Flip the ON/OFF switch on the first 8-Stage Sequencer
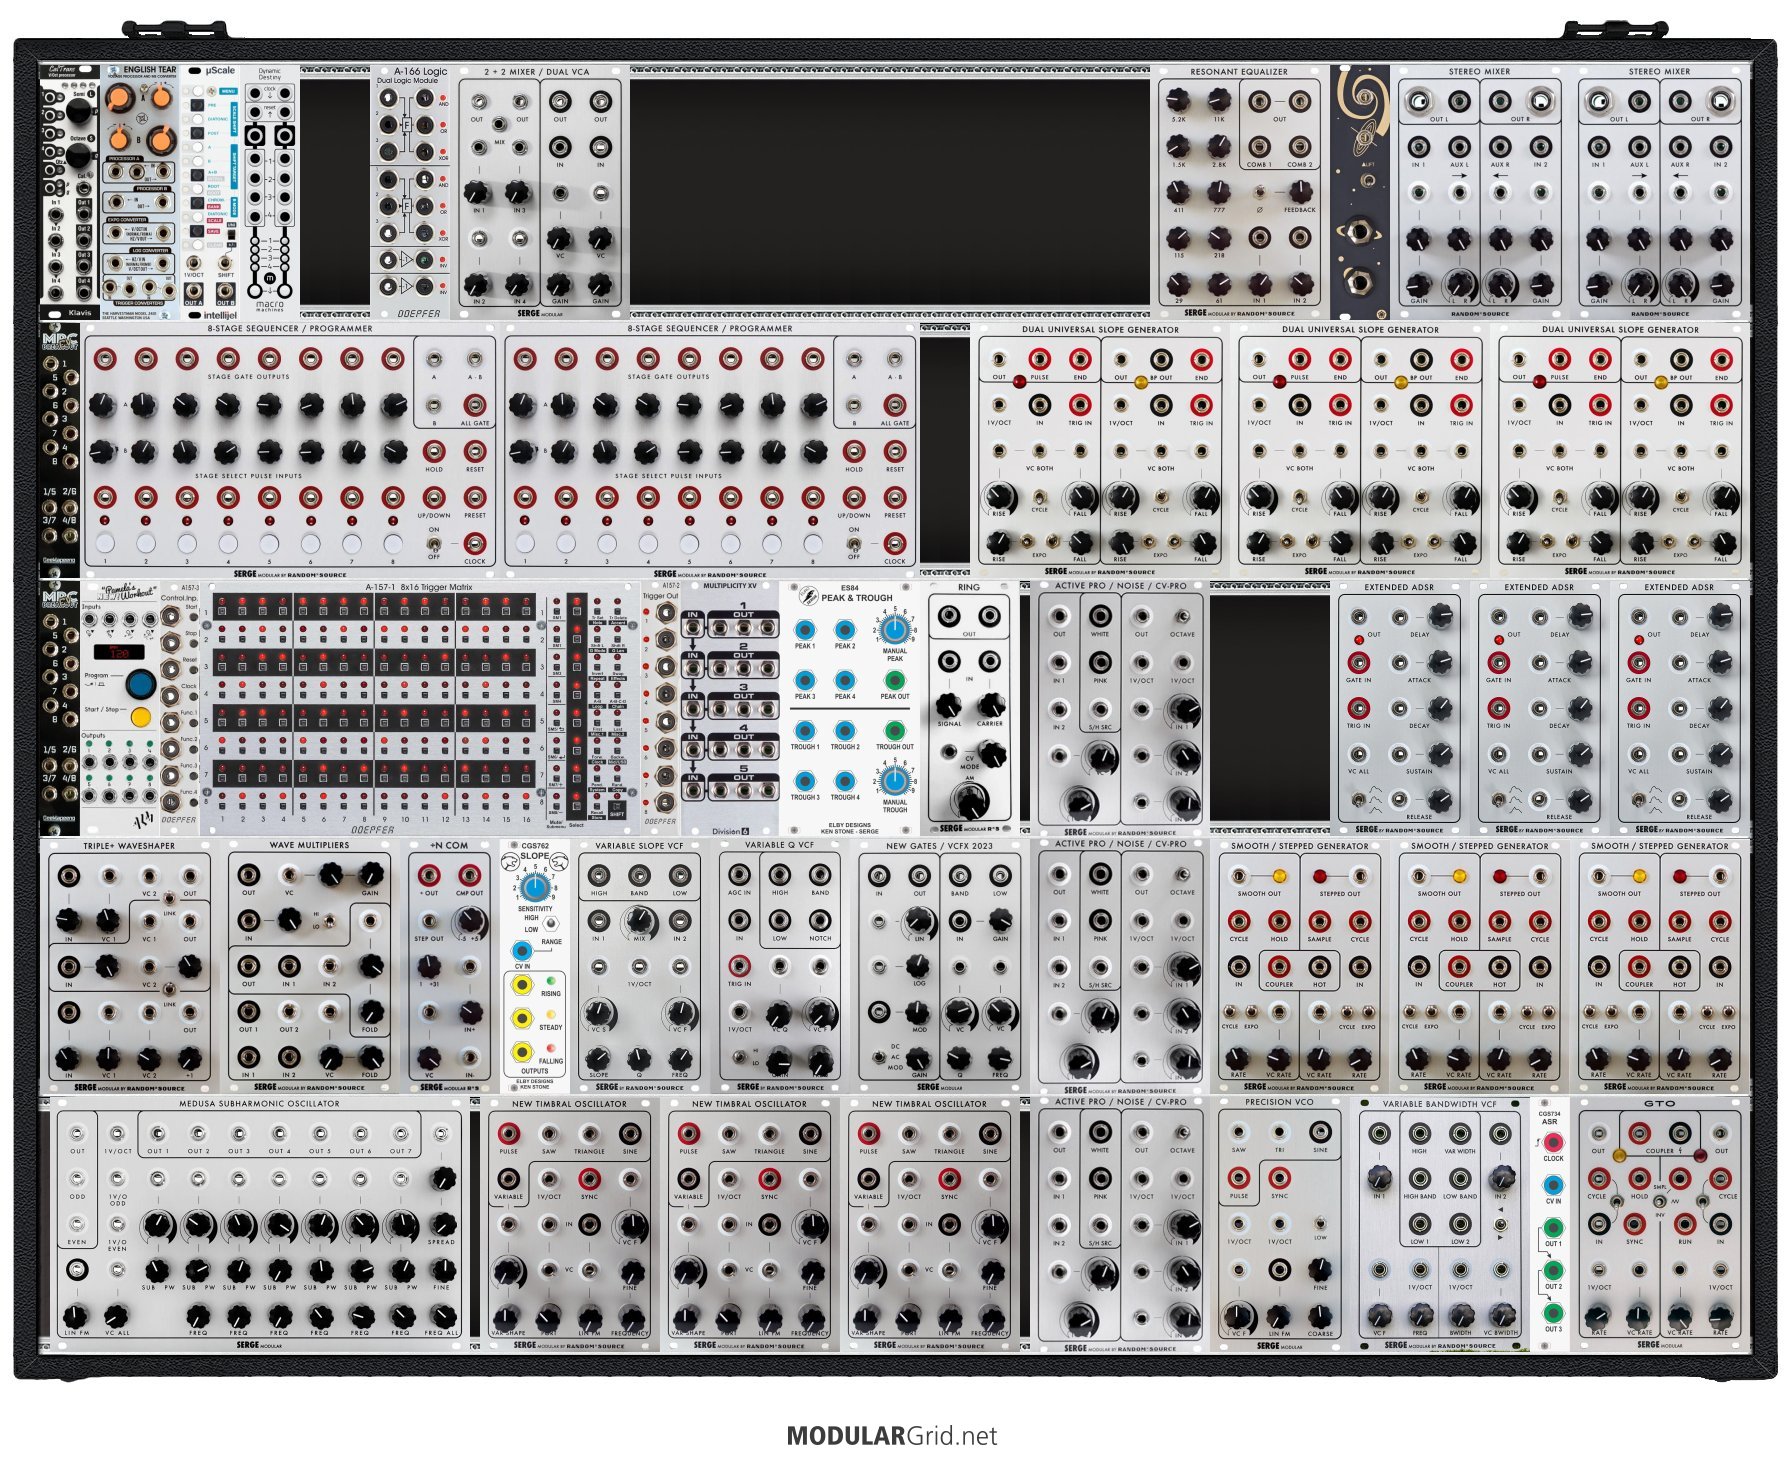1785x1457 pixels. pyautogui.click(x=434, y=545)
